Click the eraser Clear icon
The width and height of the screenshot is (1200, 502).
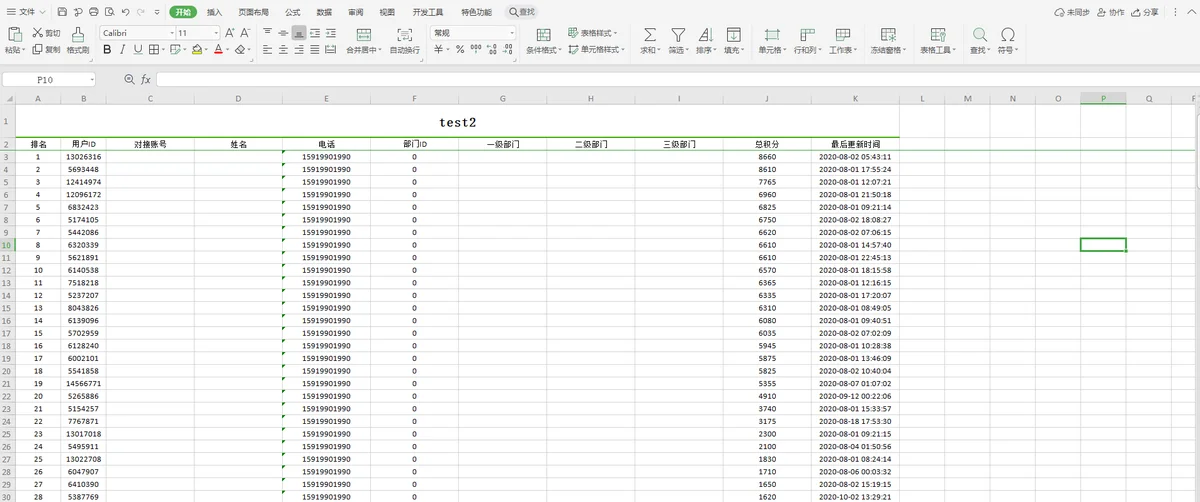pos(239,49)
